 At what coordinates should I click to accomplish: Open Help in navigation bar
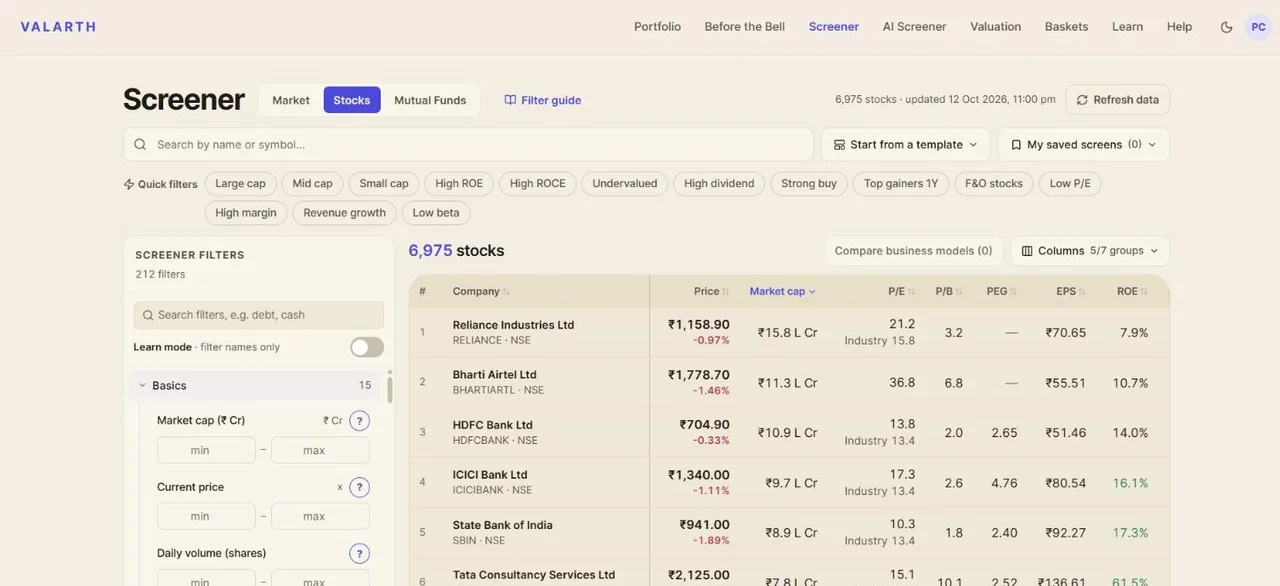[x=1180, y=27]
